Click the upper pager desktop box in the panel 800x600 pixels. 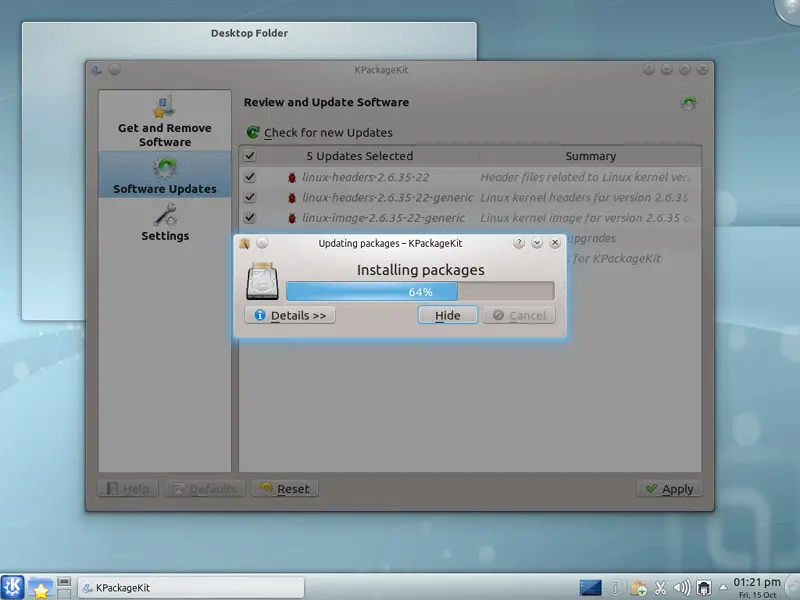(64, 582)
